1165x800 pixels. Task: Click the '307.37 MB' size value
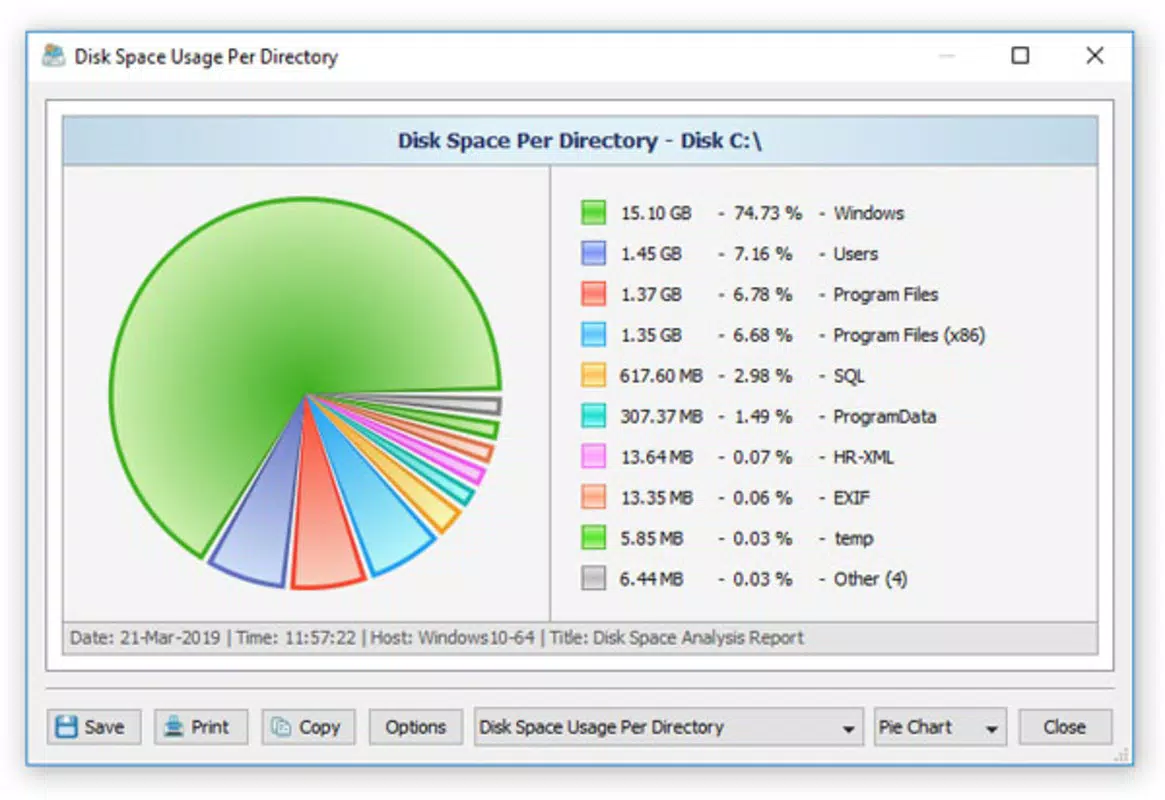661,417
